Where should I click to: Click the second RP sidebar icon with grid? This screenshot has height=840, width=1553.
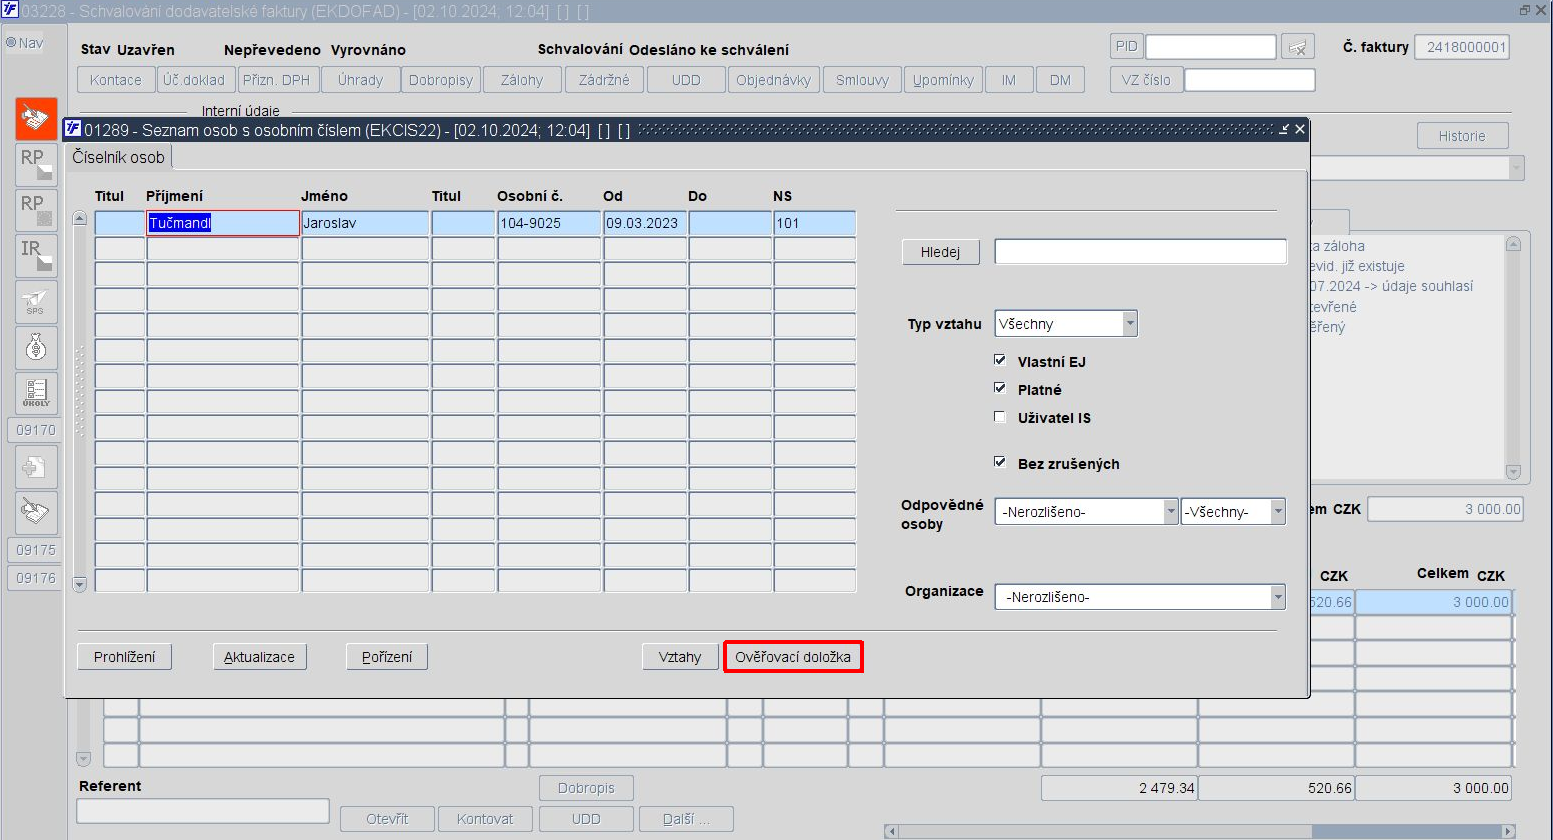point(36,210)
